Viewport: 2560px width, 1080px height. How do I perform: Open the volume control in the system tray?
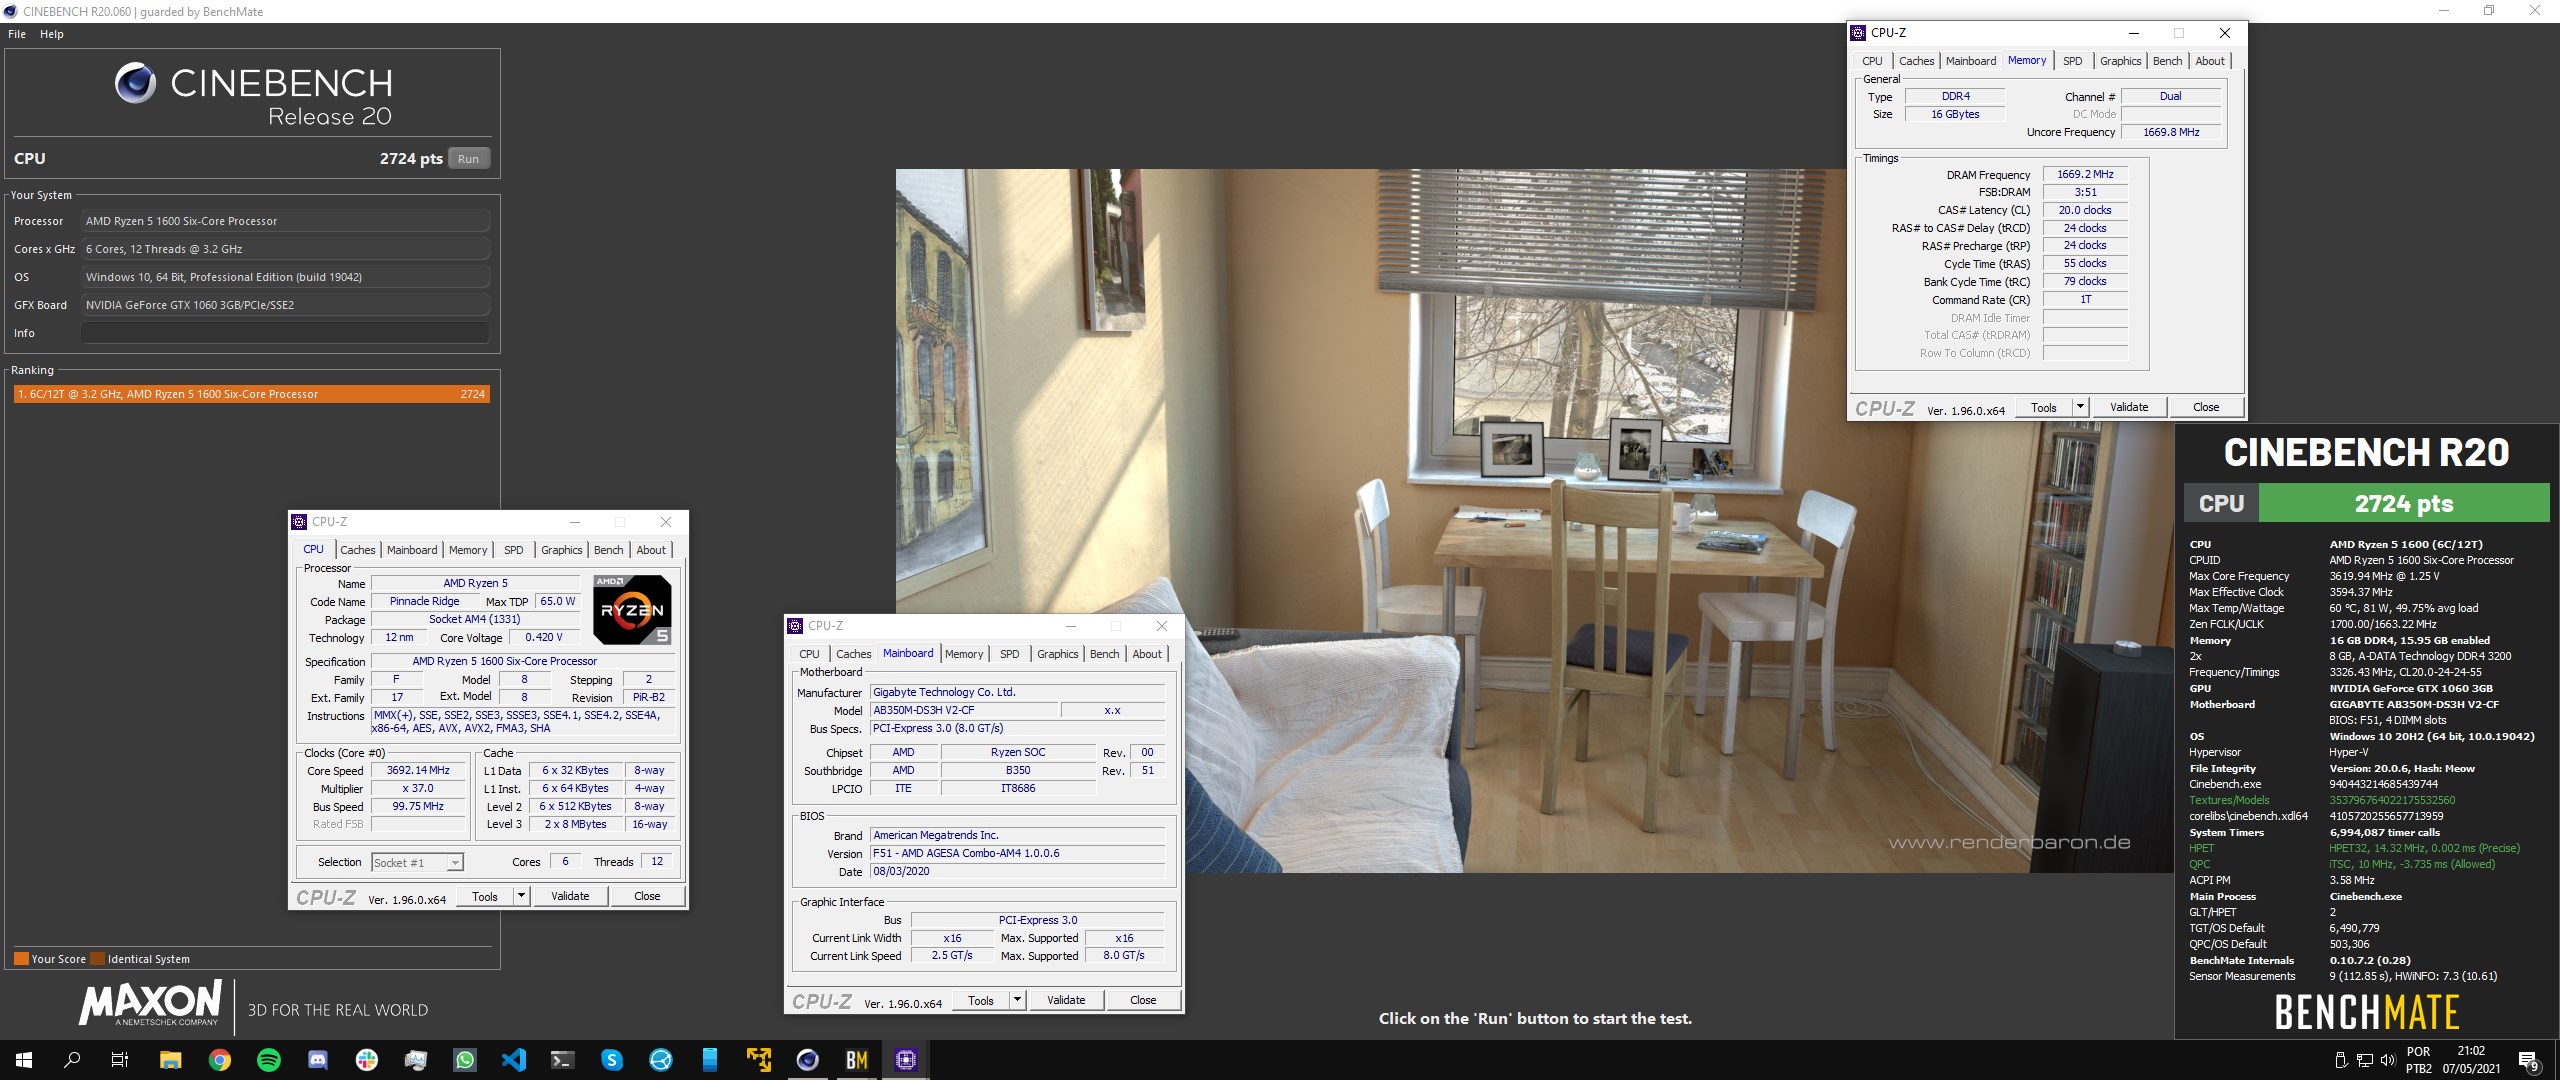tap(2388, 1060)
